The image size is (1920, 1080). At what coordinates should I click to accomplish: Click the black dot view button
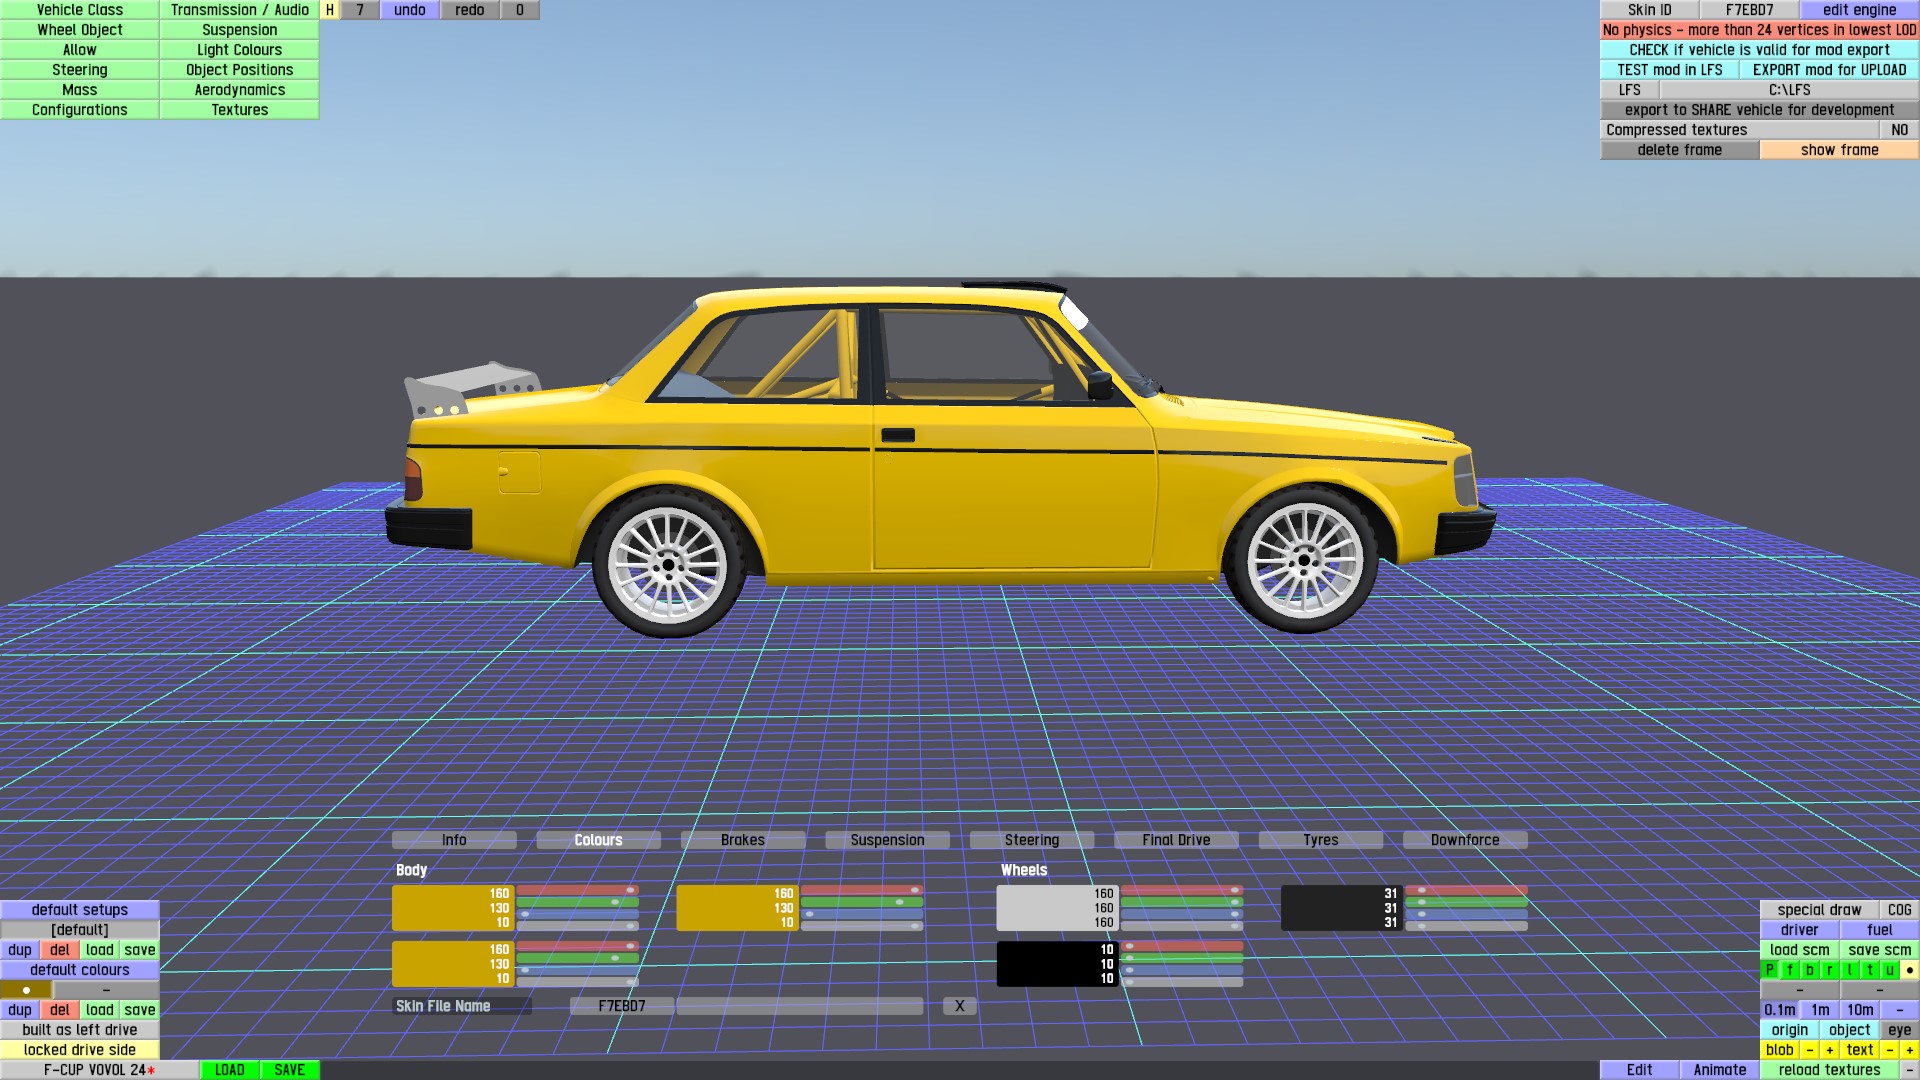point(1909,970)
